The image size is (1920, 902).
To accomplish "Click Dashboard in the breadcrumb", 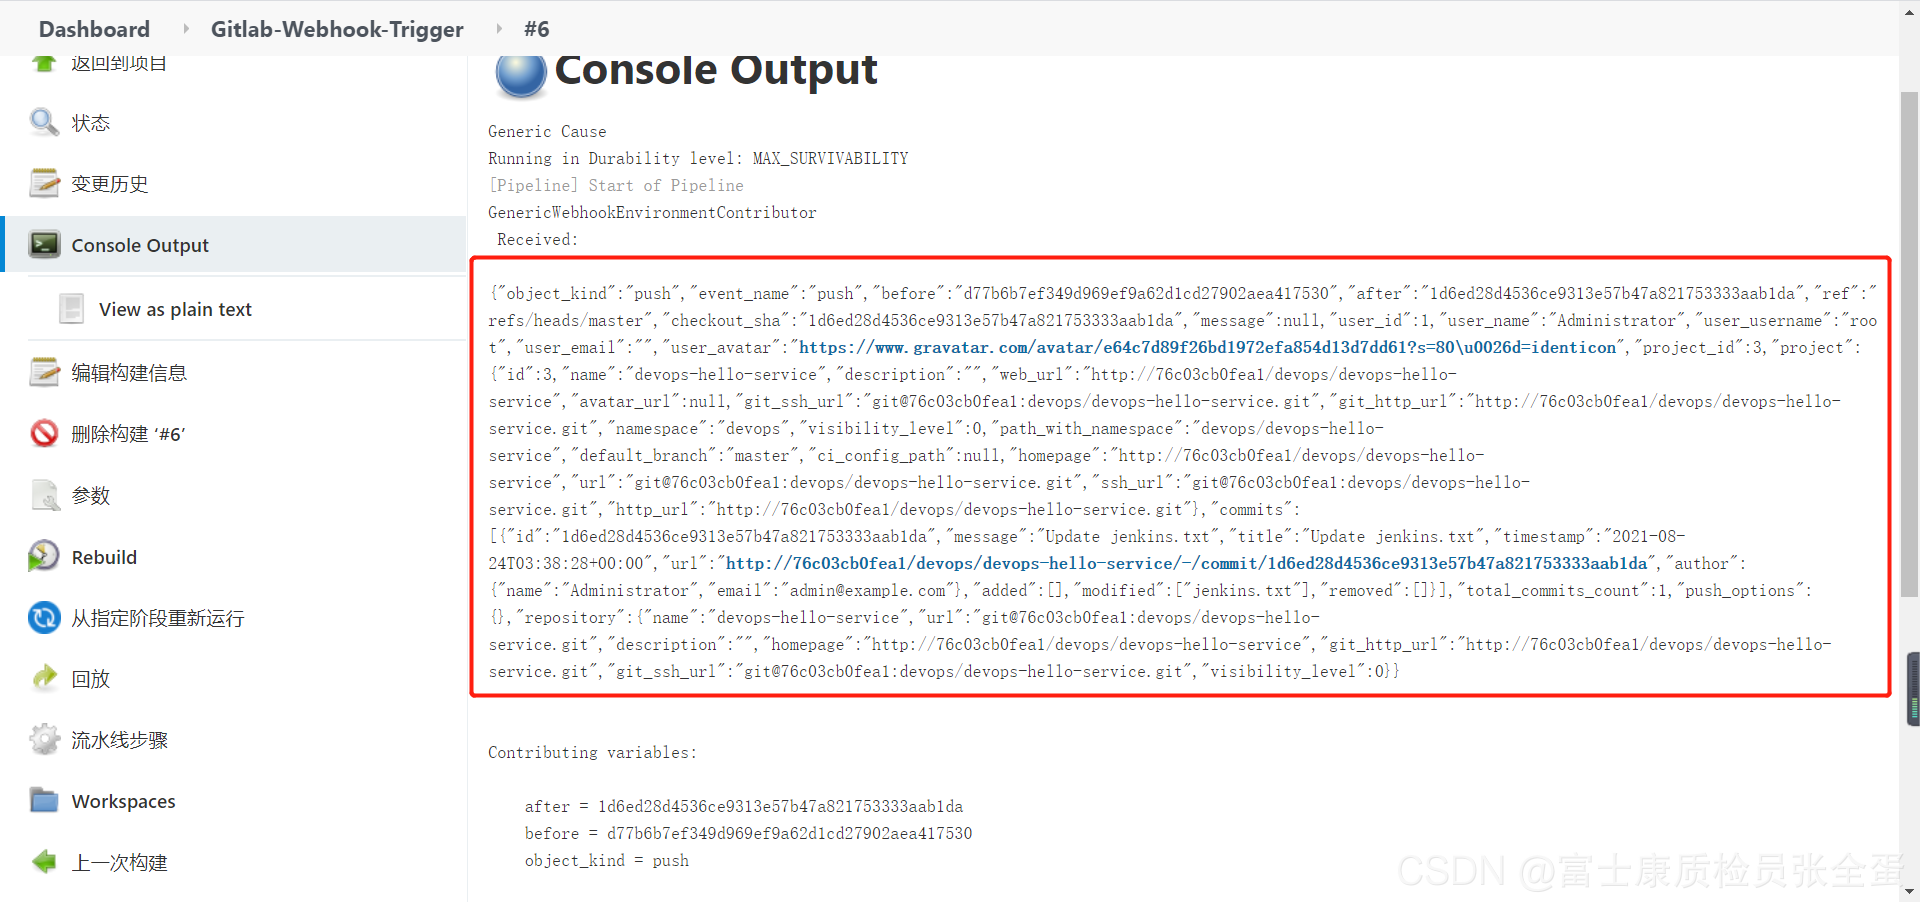I will (94, 29).
